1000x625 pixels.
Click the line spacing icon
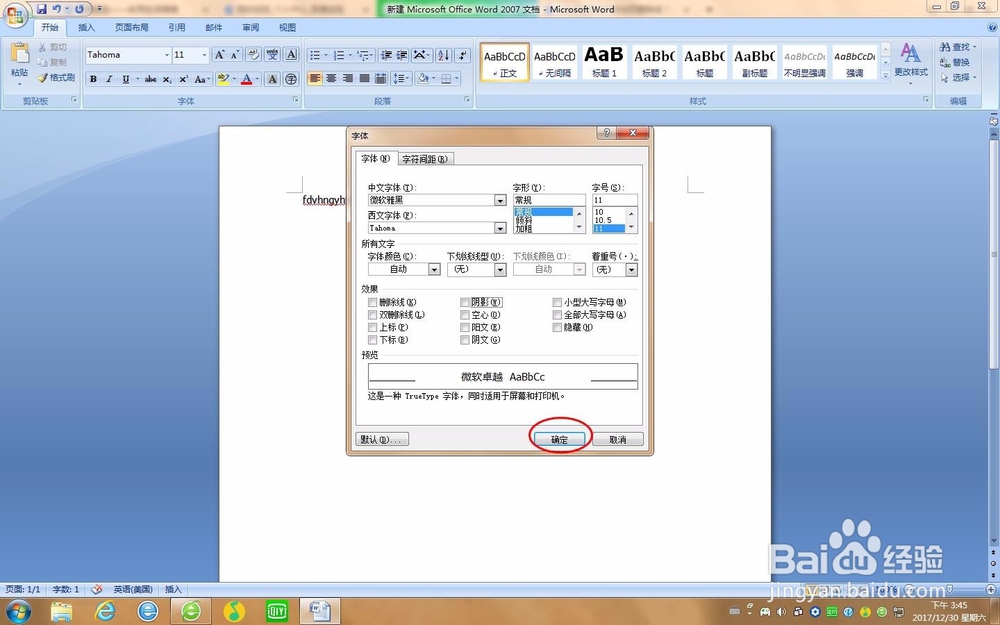(x=399, y=78)
